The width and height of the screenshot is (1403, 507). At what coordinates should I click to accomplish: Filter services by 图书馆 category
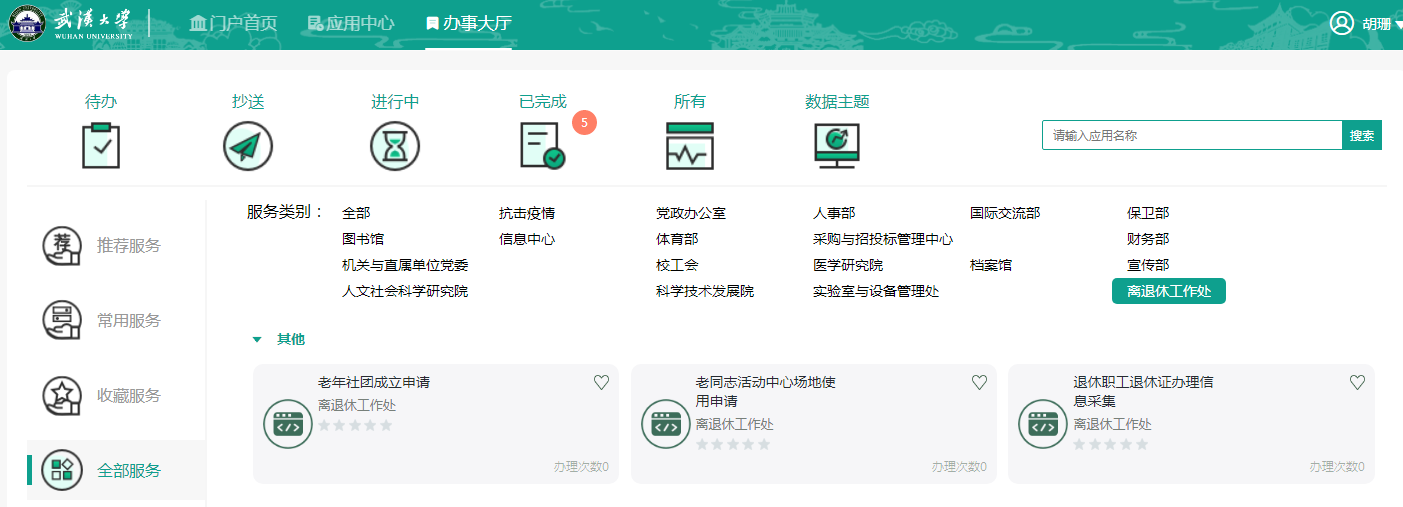[362, 239]
